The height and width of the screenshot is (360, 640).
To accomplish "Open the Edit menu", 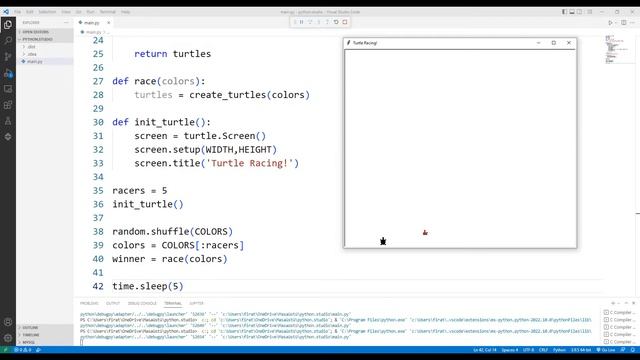I will click(x=30, y=12).
